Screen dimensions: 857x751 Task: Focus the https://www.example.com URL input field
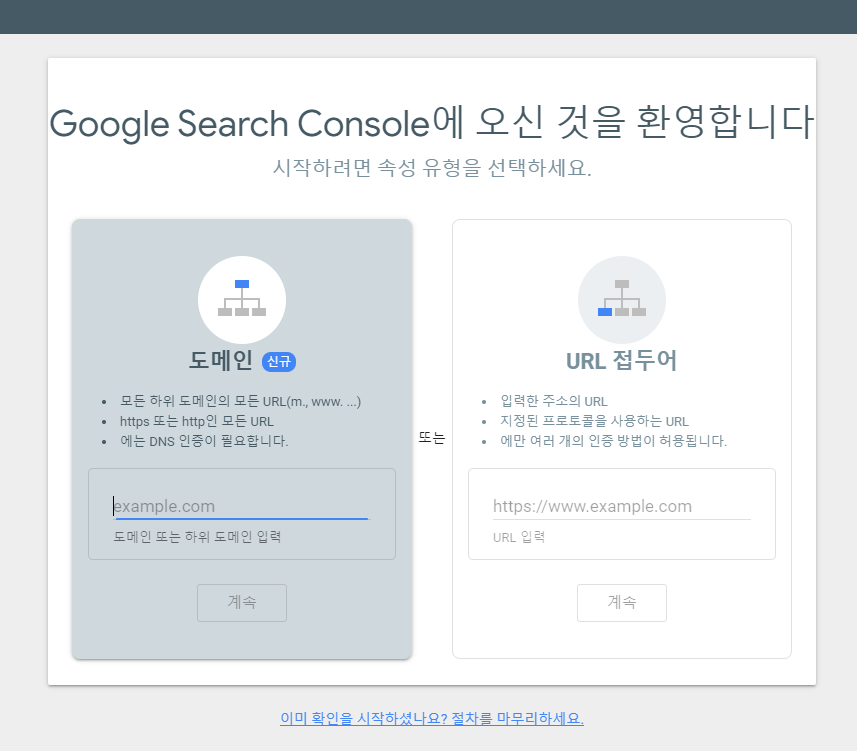621,506
